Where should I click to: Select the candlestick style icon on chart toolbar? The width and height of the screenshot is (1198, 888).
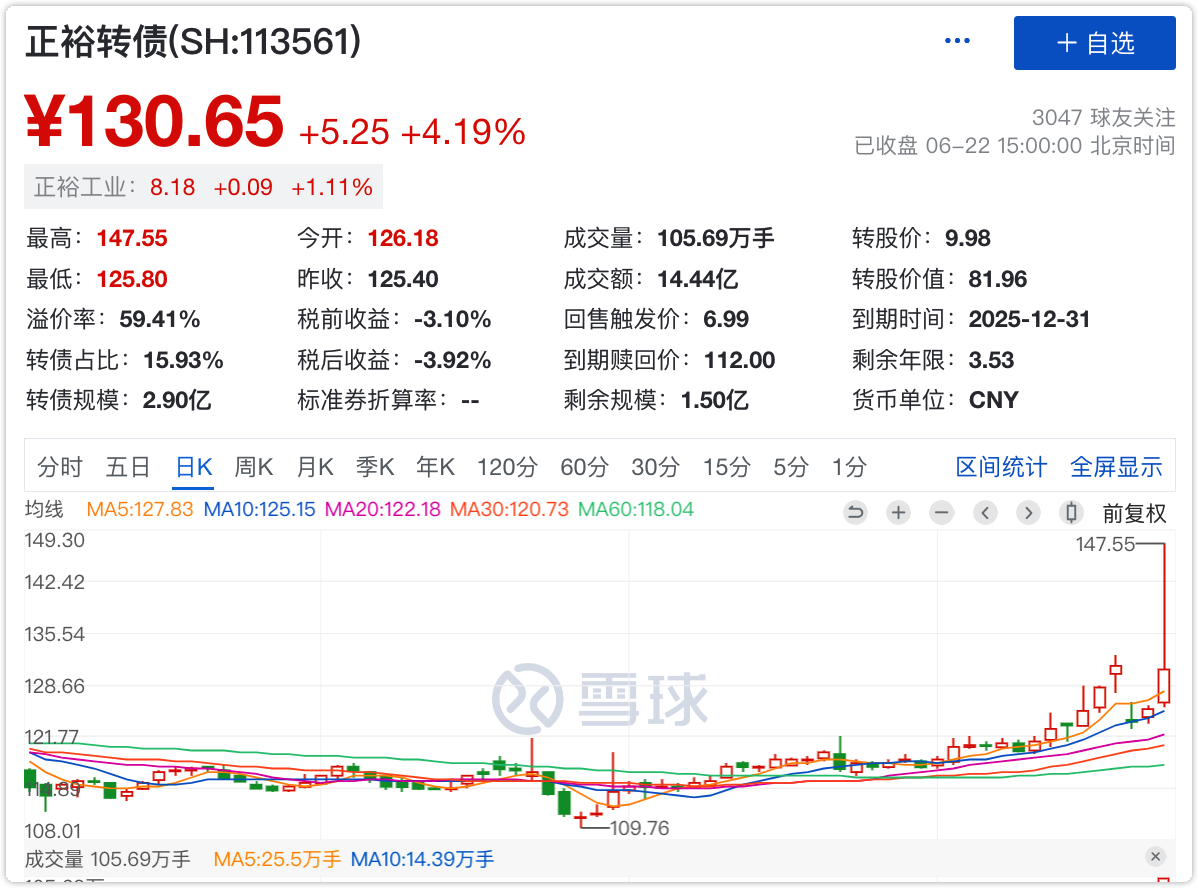pyautogui.click(x=1071, y=512)
